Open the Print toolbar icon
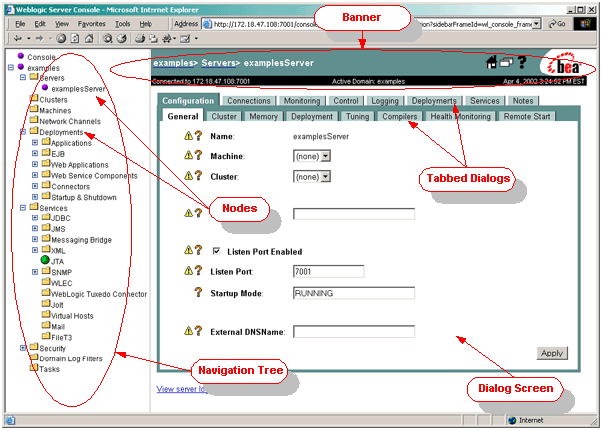 click(x=140, y=38)
